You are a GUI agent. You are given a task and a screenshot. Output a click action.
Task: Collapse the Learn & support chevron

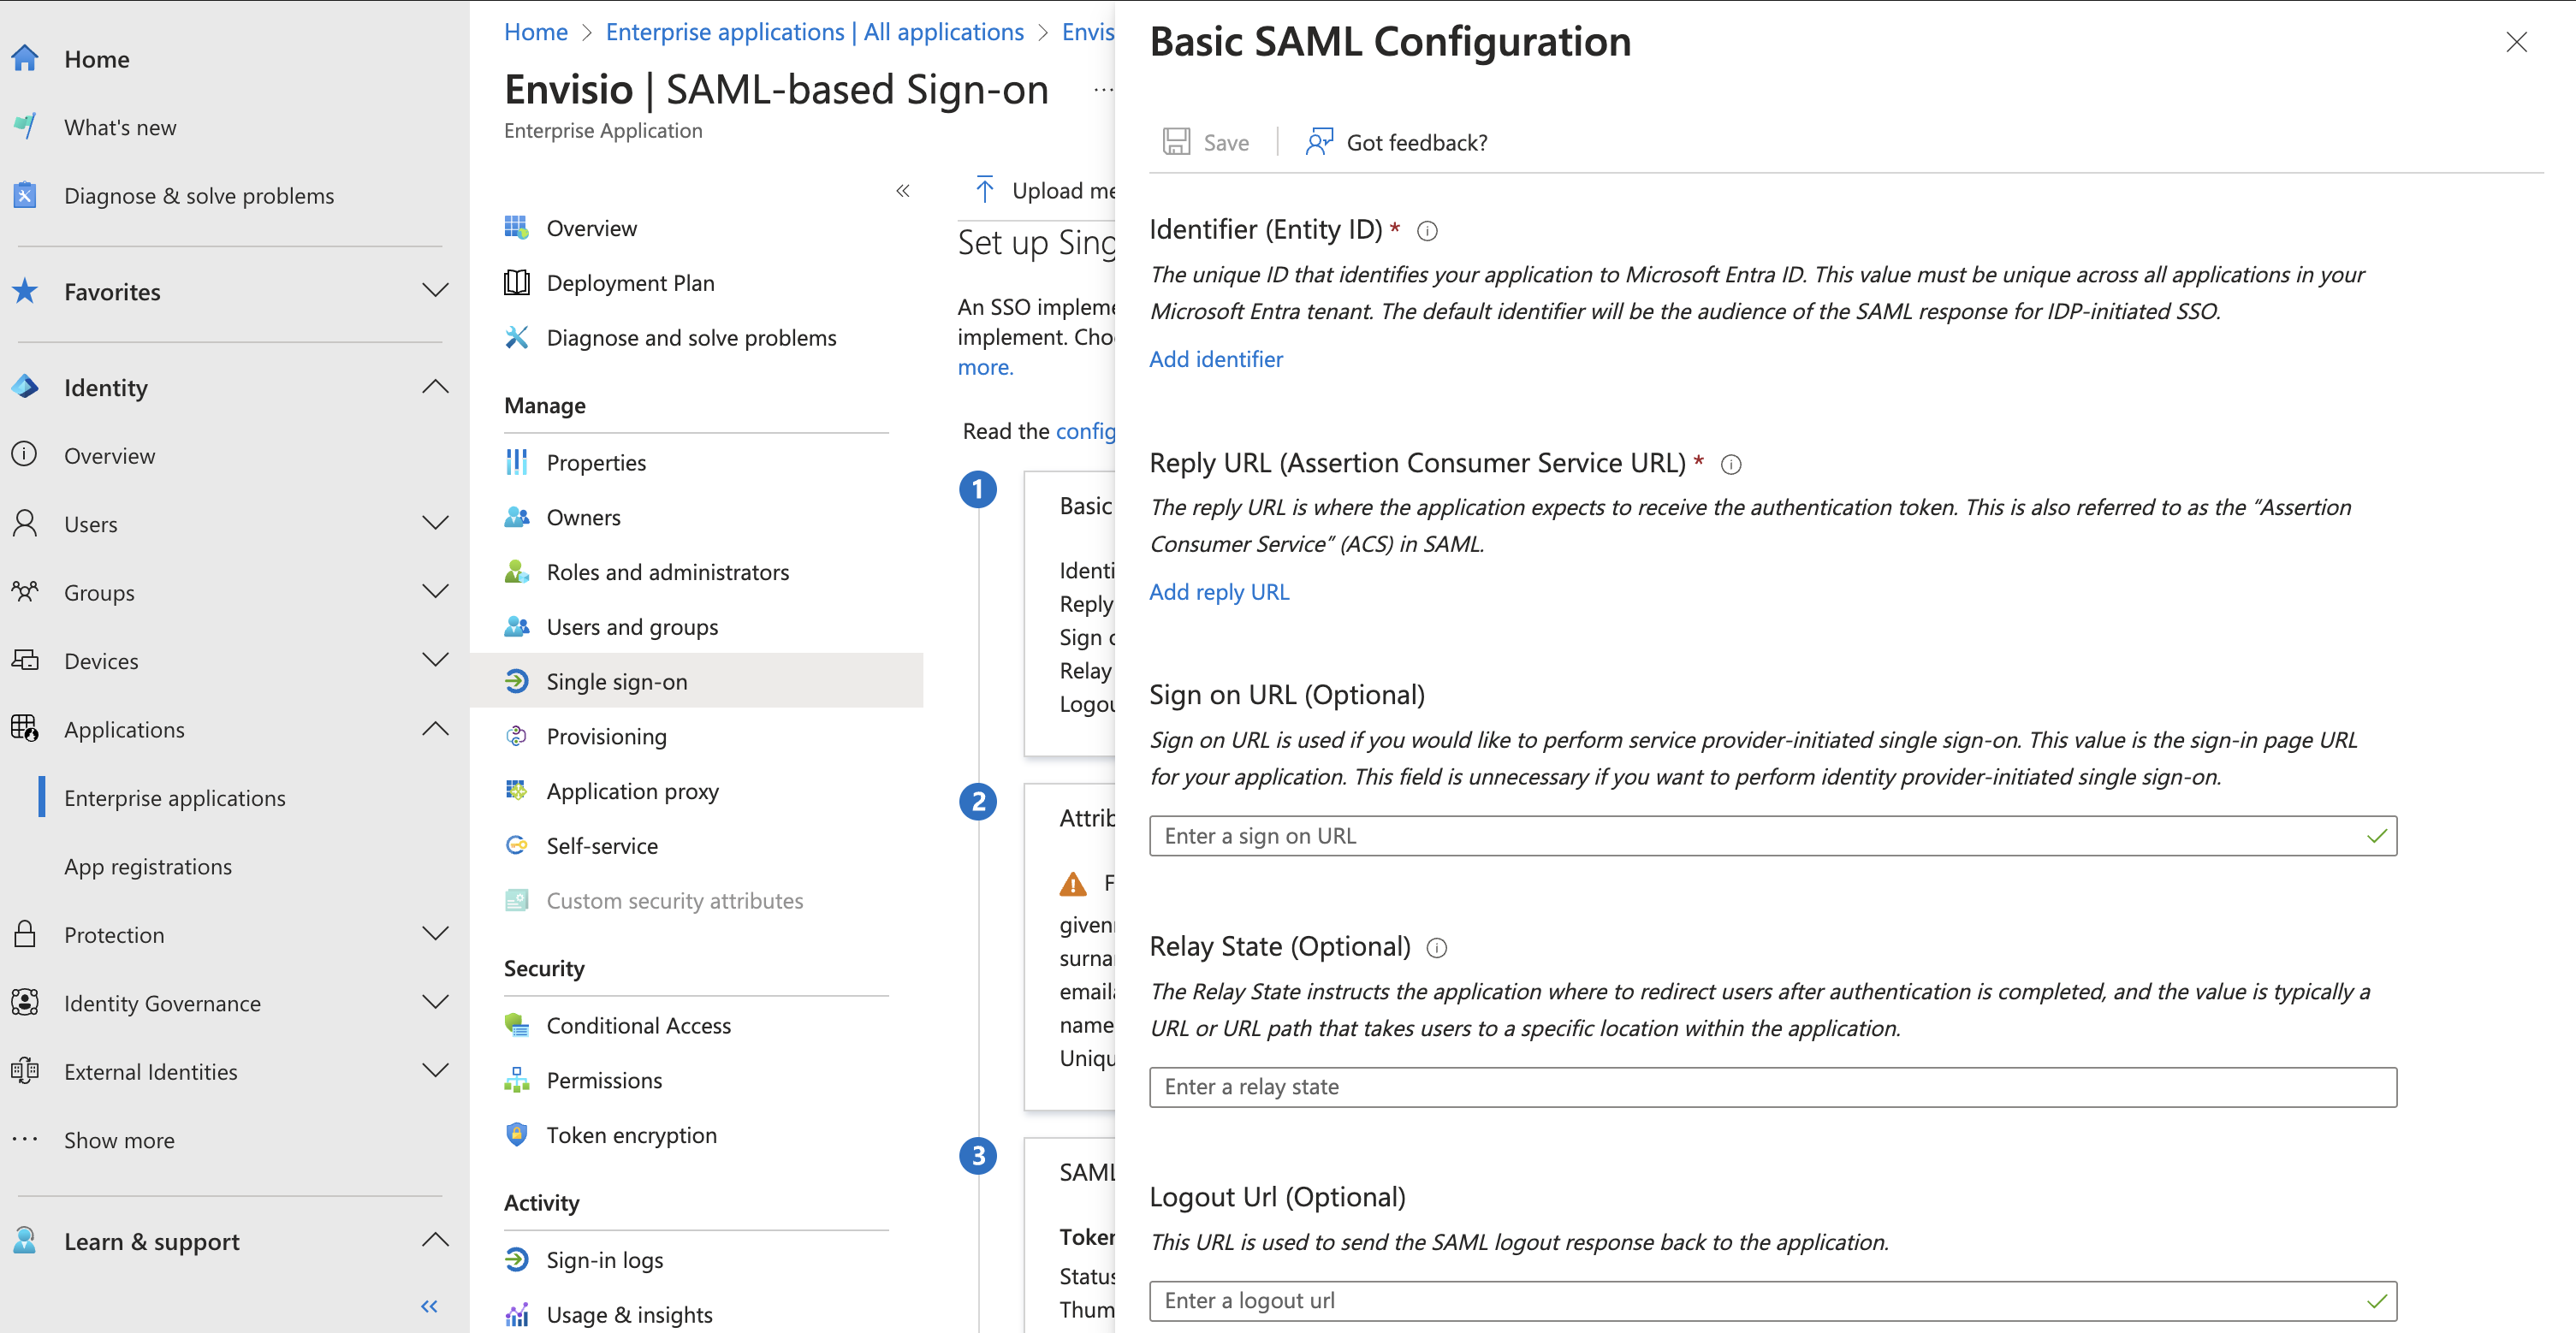435,1241
